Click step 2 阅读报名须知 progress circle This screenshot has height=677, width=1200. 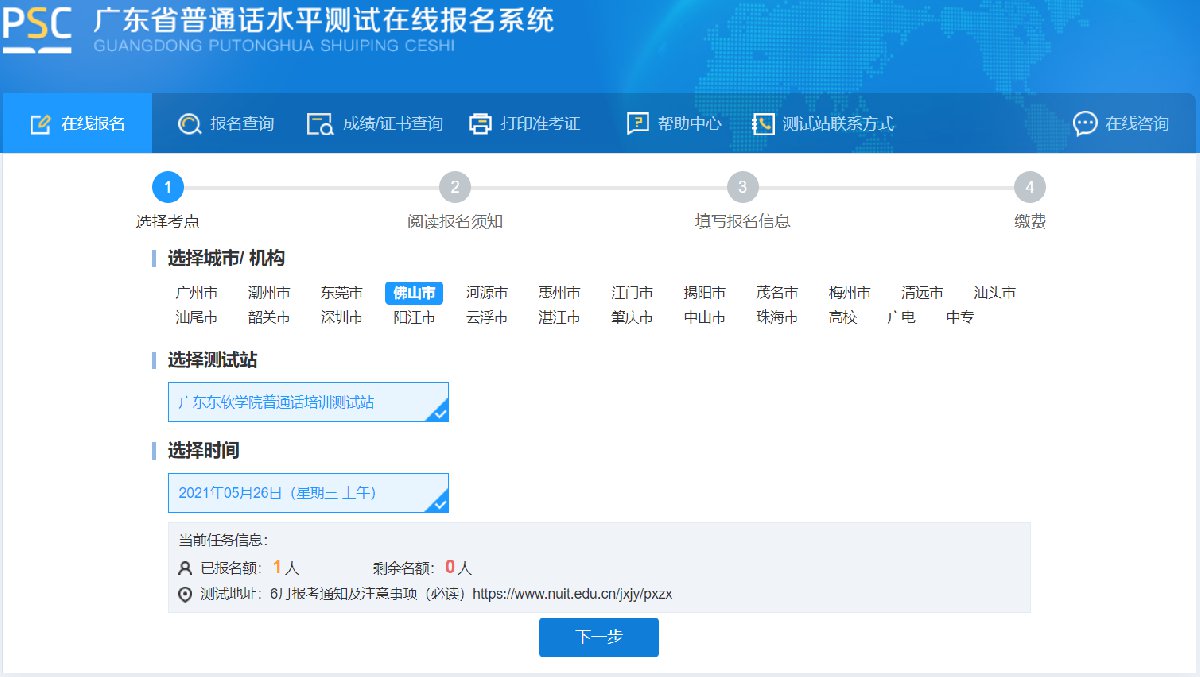tap(454, 187)
